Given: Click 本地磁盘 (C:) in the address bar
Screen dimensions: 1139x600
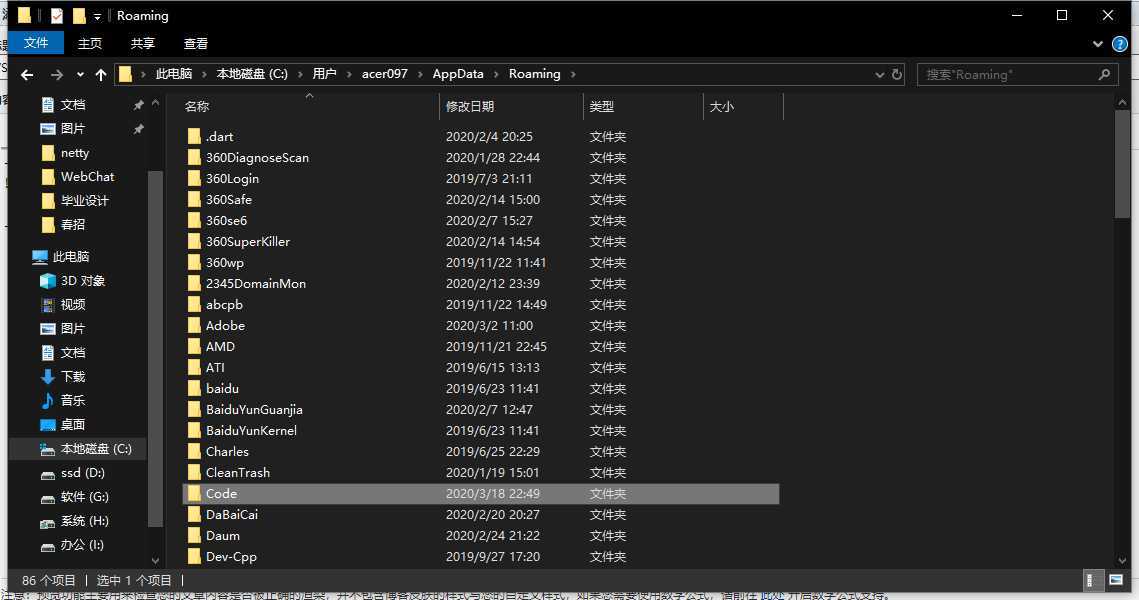Looking at the screenshot, I should 252,74.
